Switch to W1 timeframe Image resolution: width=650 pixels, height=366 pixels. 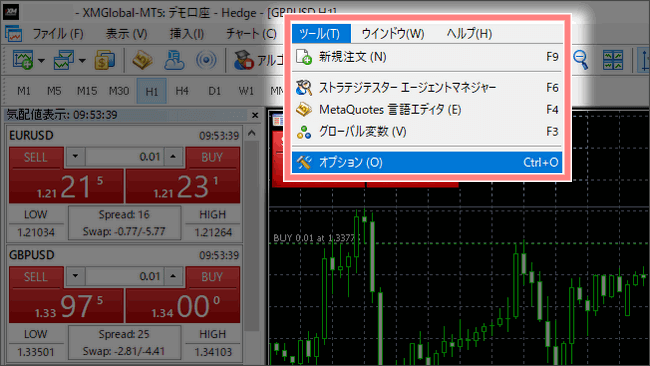tap(246, 91)
